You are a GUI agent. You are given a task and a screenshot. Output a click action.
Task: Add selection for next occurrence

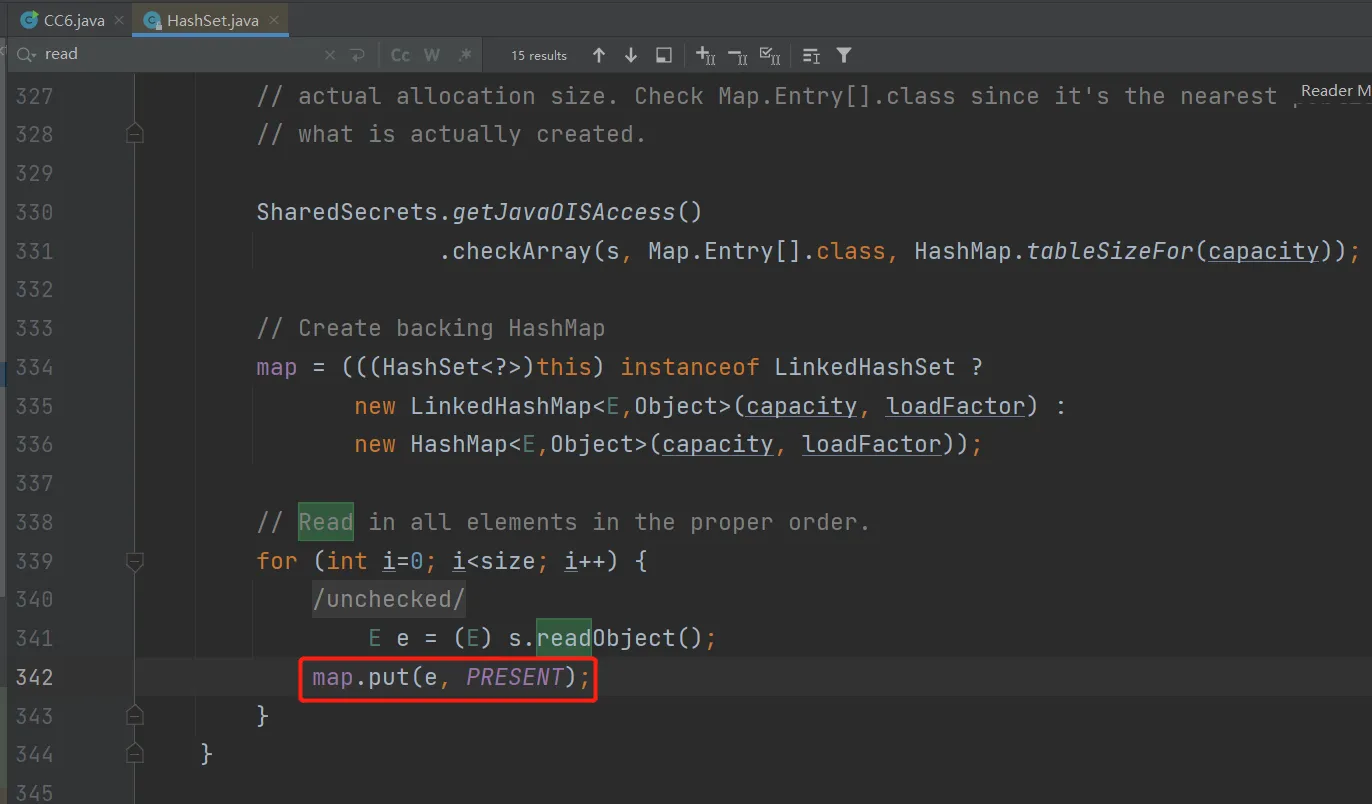click(x=705, y=56)
